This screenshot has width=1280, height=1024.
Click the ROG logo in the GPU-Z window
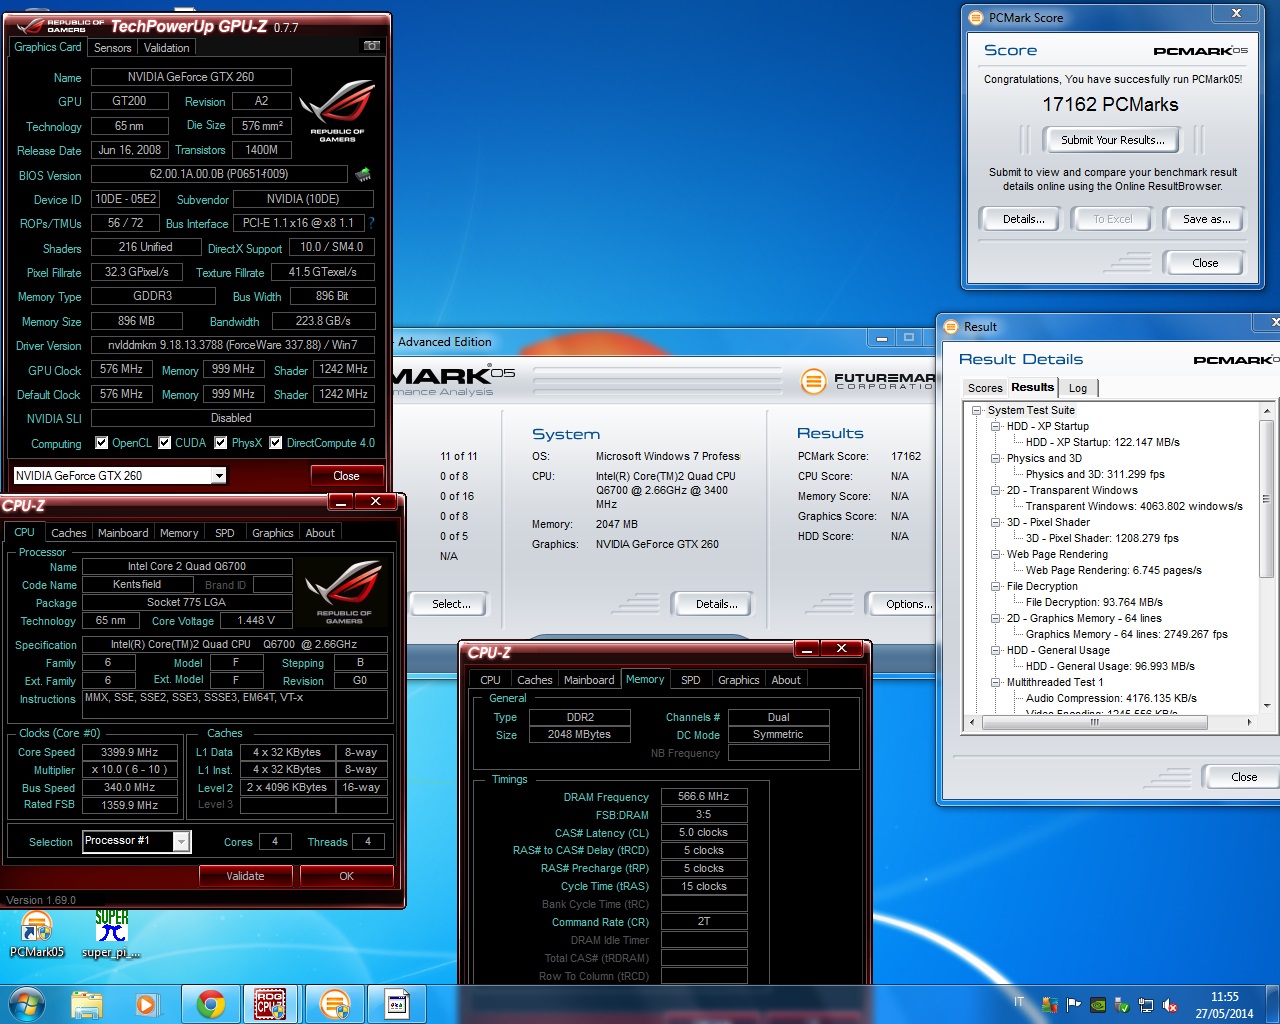tap(337, 110)
